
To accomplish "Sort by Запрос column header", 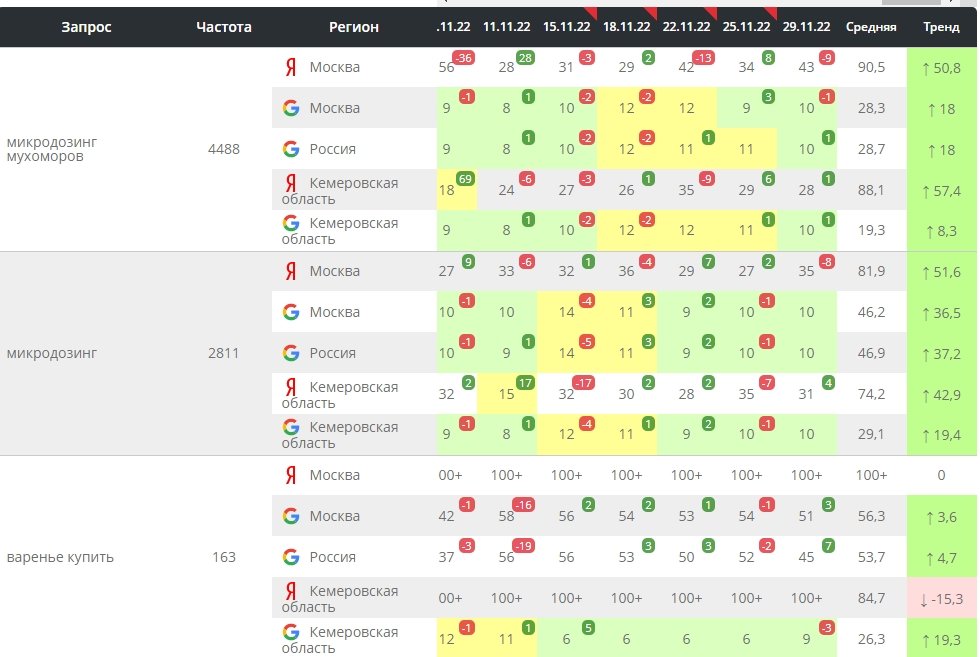I will (x=86, y=27).
